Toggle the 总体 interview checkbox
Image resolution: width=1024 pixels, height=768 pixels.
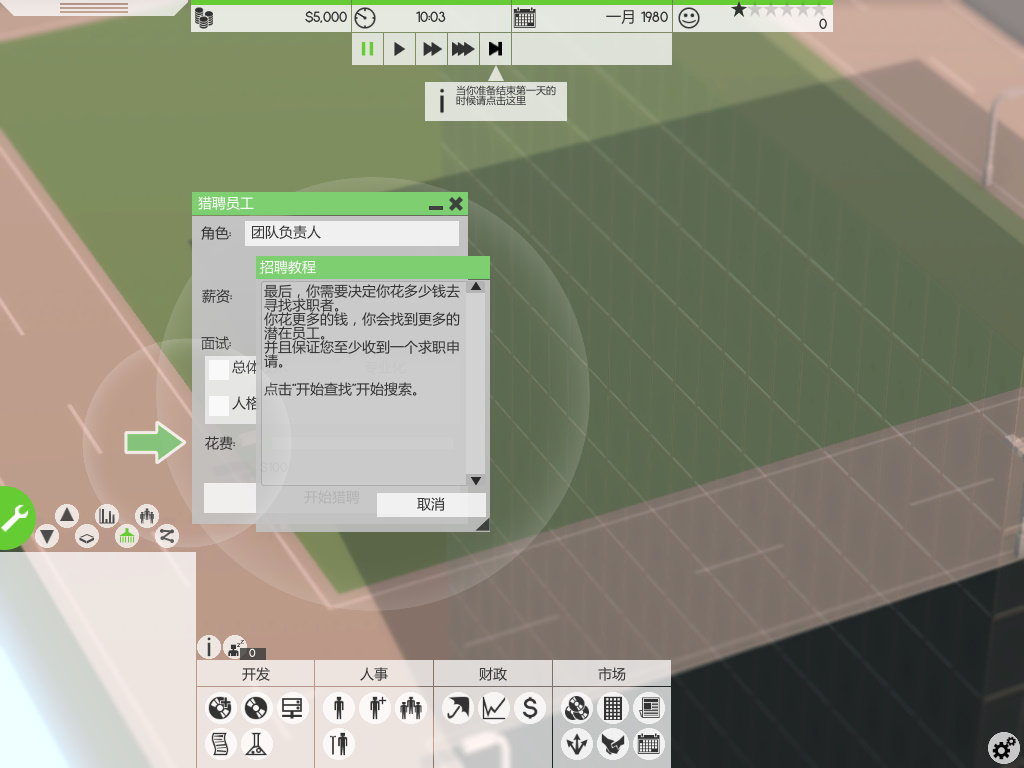tap(218, 369)
